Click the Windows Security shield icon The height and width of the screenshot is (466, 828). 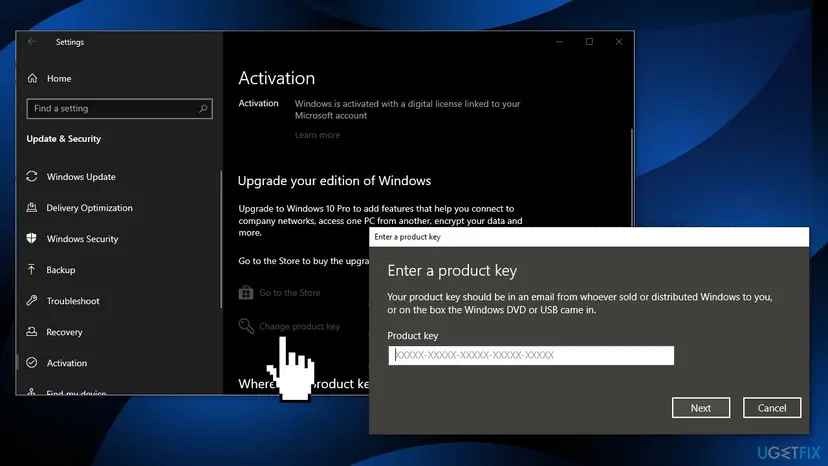click(x=32, y=238)
